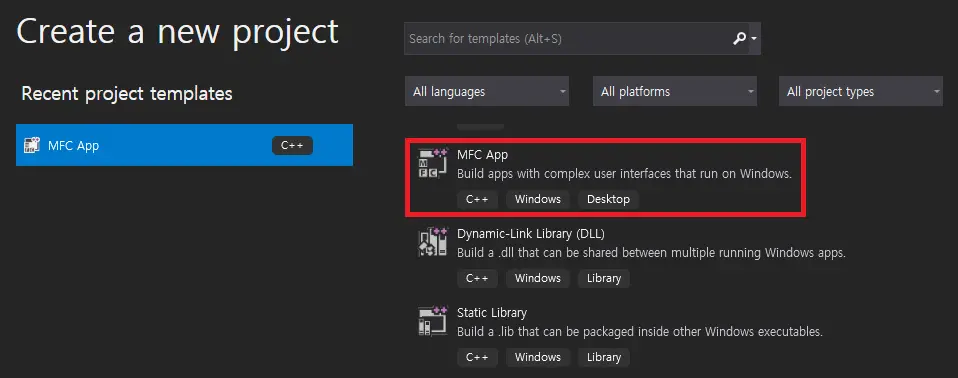
Task: Click MFC App description text
Action: [x=624, y=174]
